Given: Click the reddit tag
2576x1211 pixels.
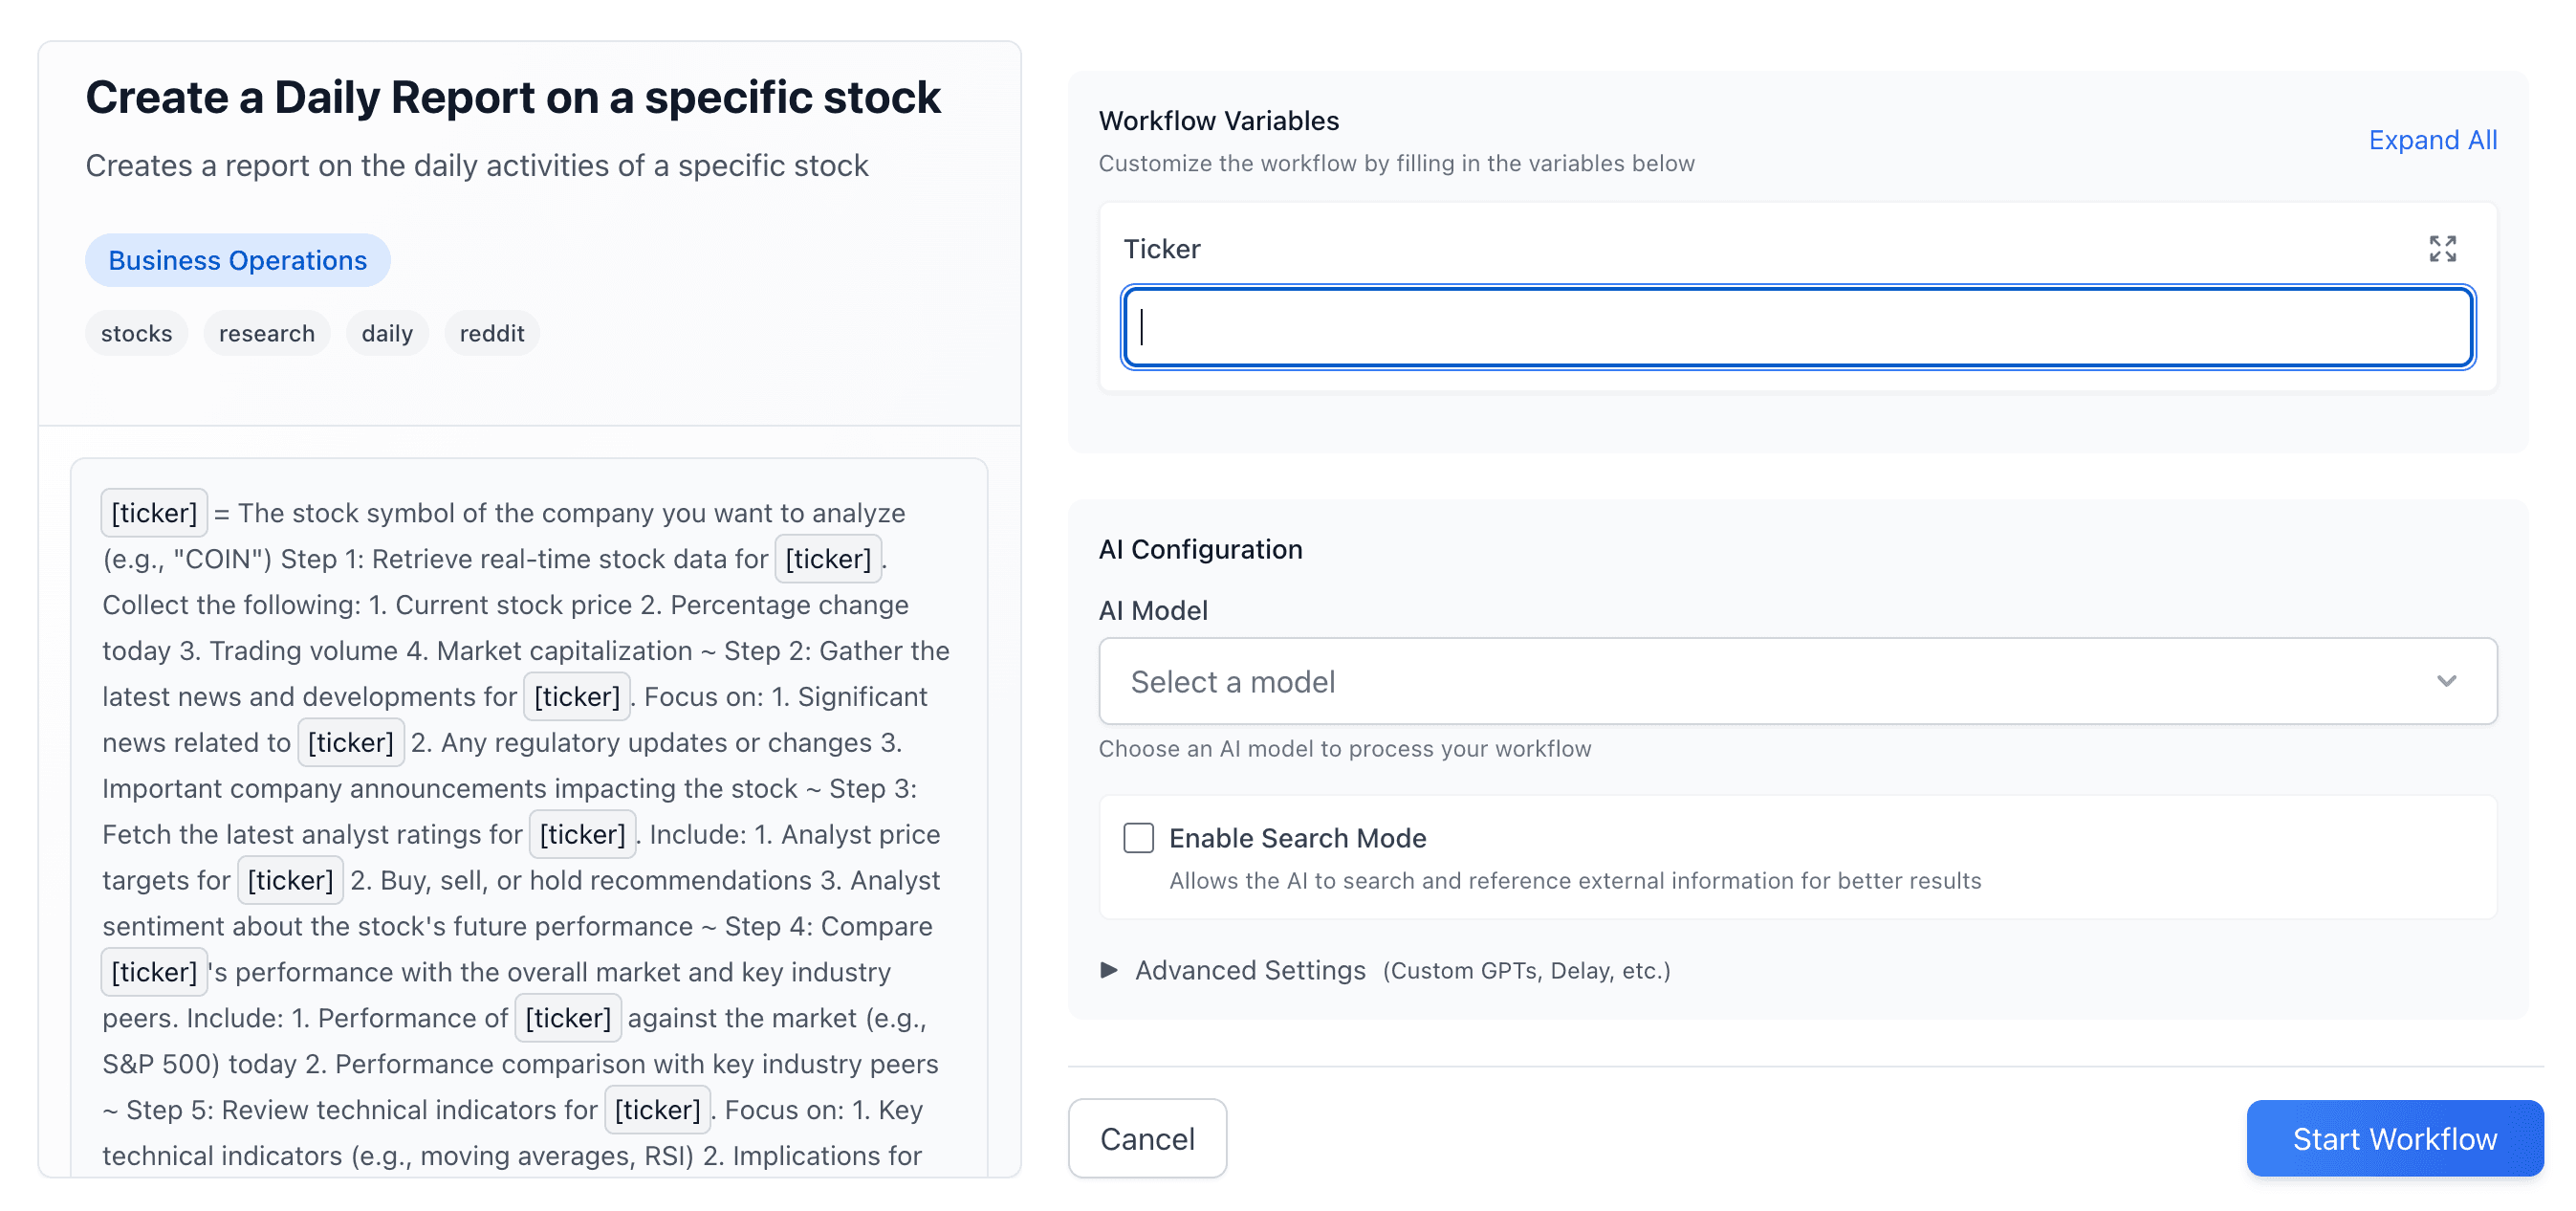Looking at the screenshot, I should coord(492,333).
